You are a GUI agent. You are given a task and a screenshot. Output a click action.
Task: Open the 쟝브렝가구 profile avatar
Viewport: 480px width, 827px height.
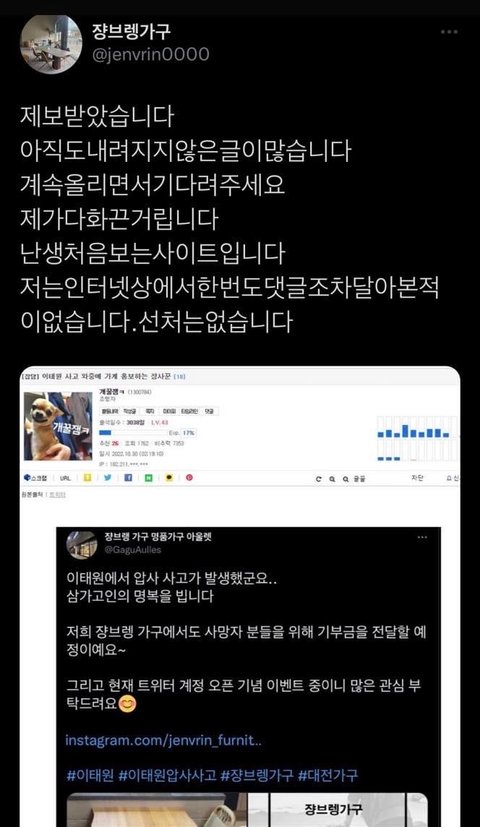coord(51,44)
